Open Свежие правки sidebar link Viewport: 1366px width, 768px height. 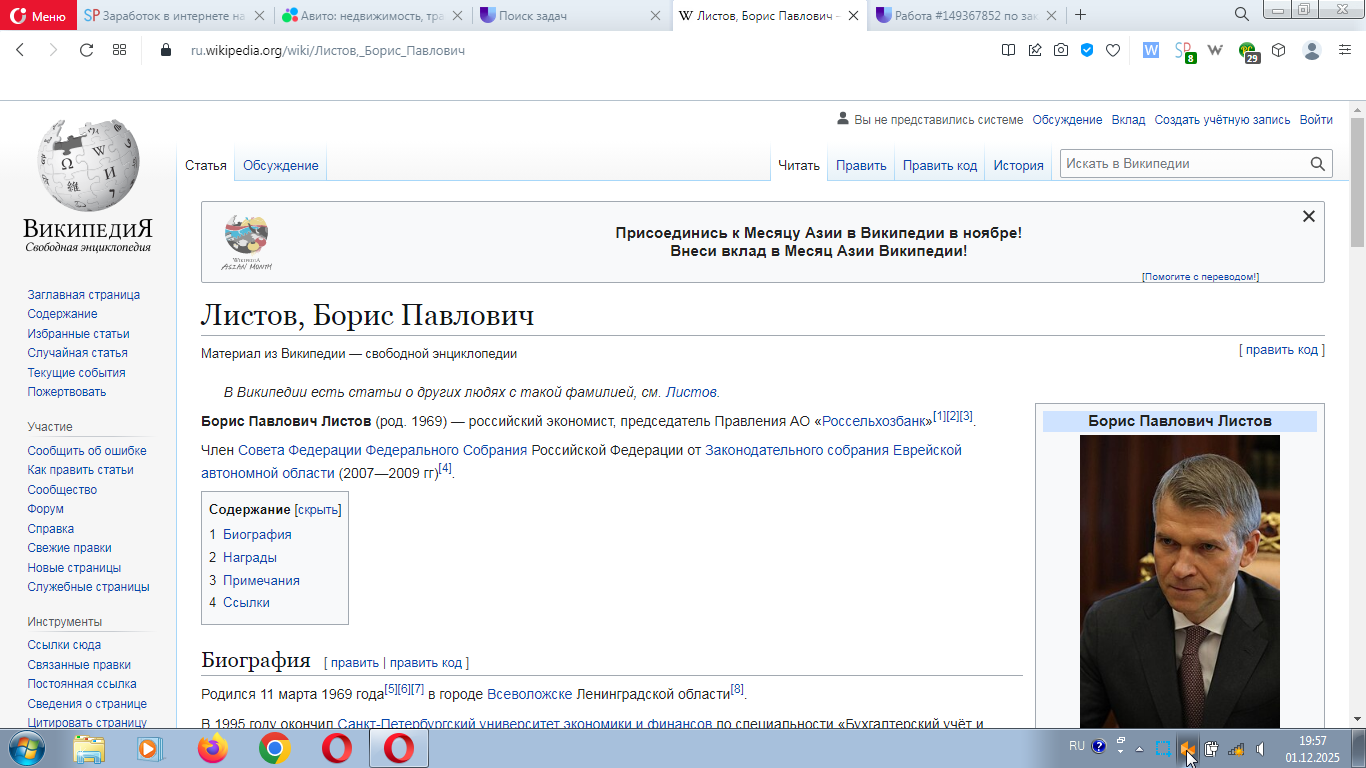point(70,548)
